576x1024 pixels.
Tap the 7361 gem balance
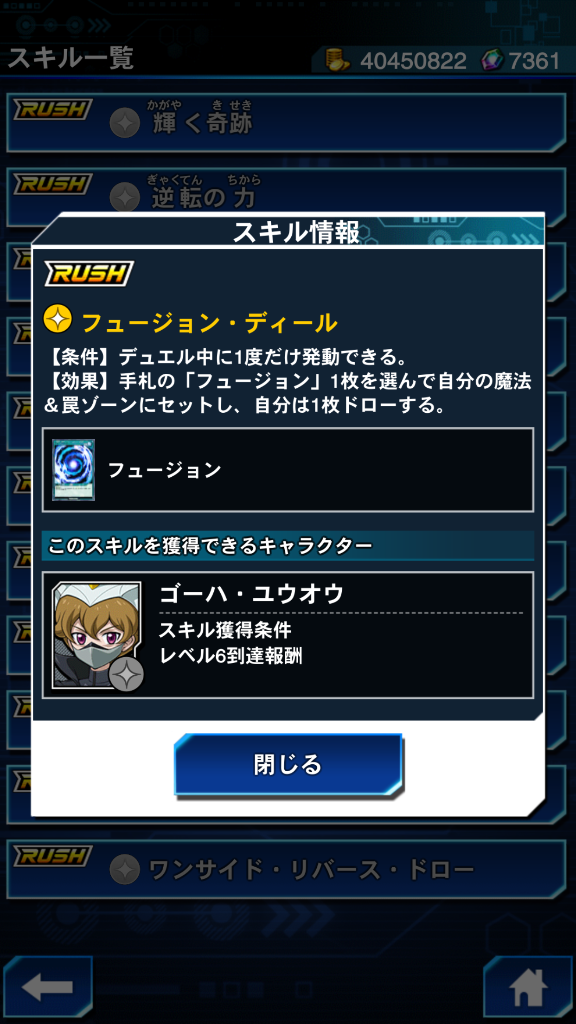(534, 61)
